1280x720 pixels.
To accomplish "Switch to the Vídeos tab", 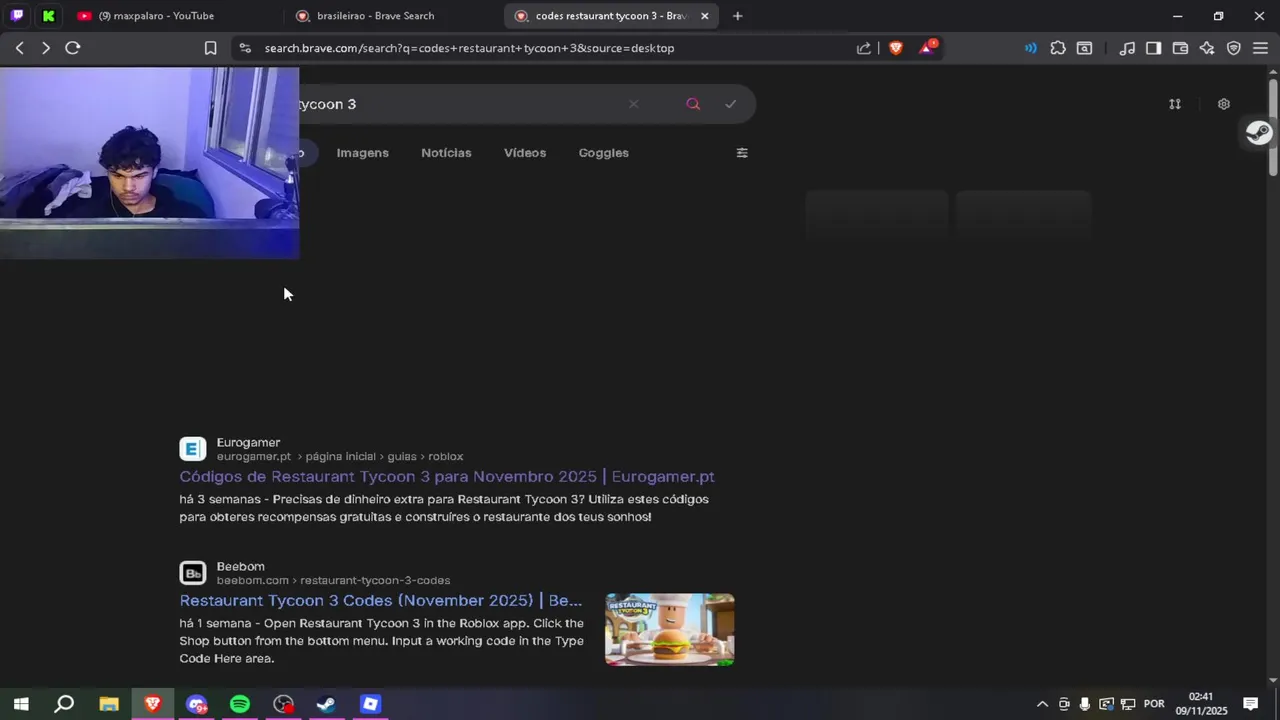I will click(x=525, y=153).
